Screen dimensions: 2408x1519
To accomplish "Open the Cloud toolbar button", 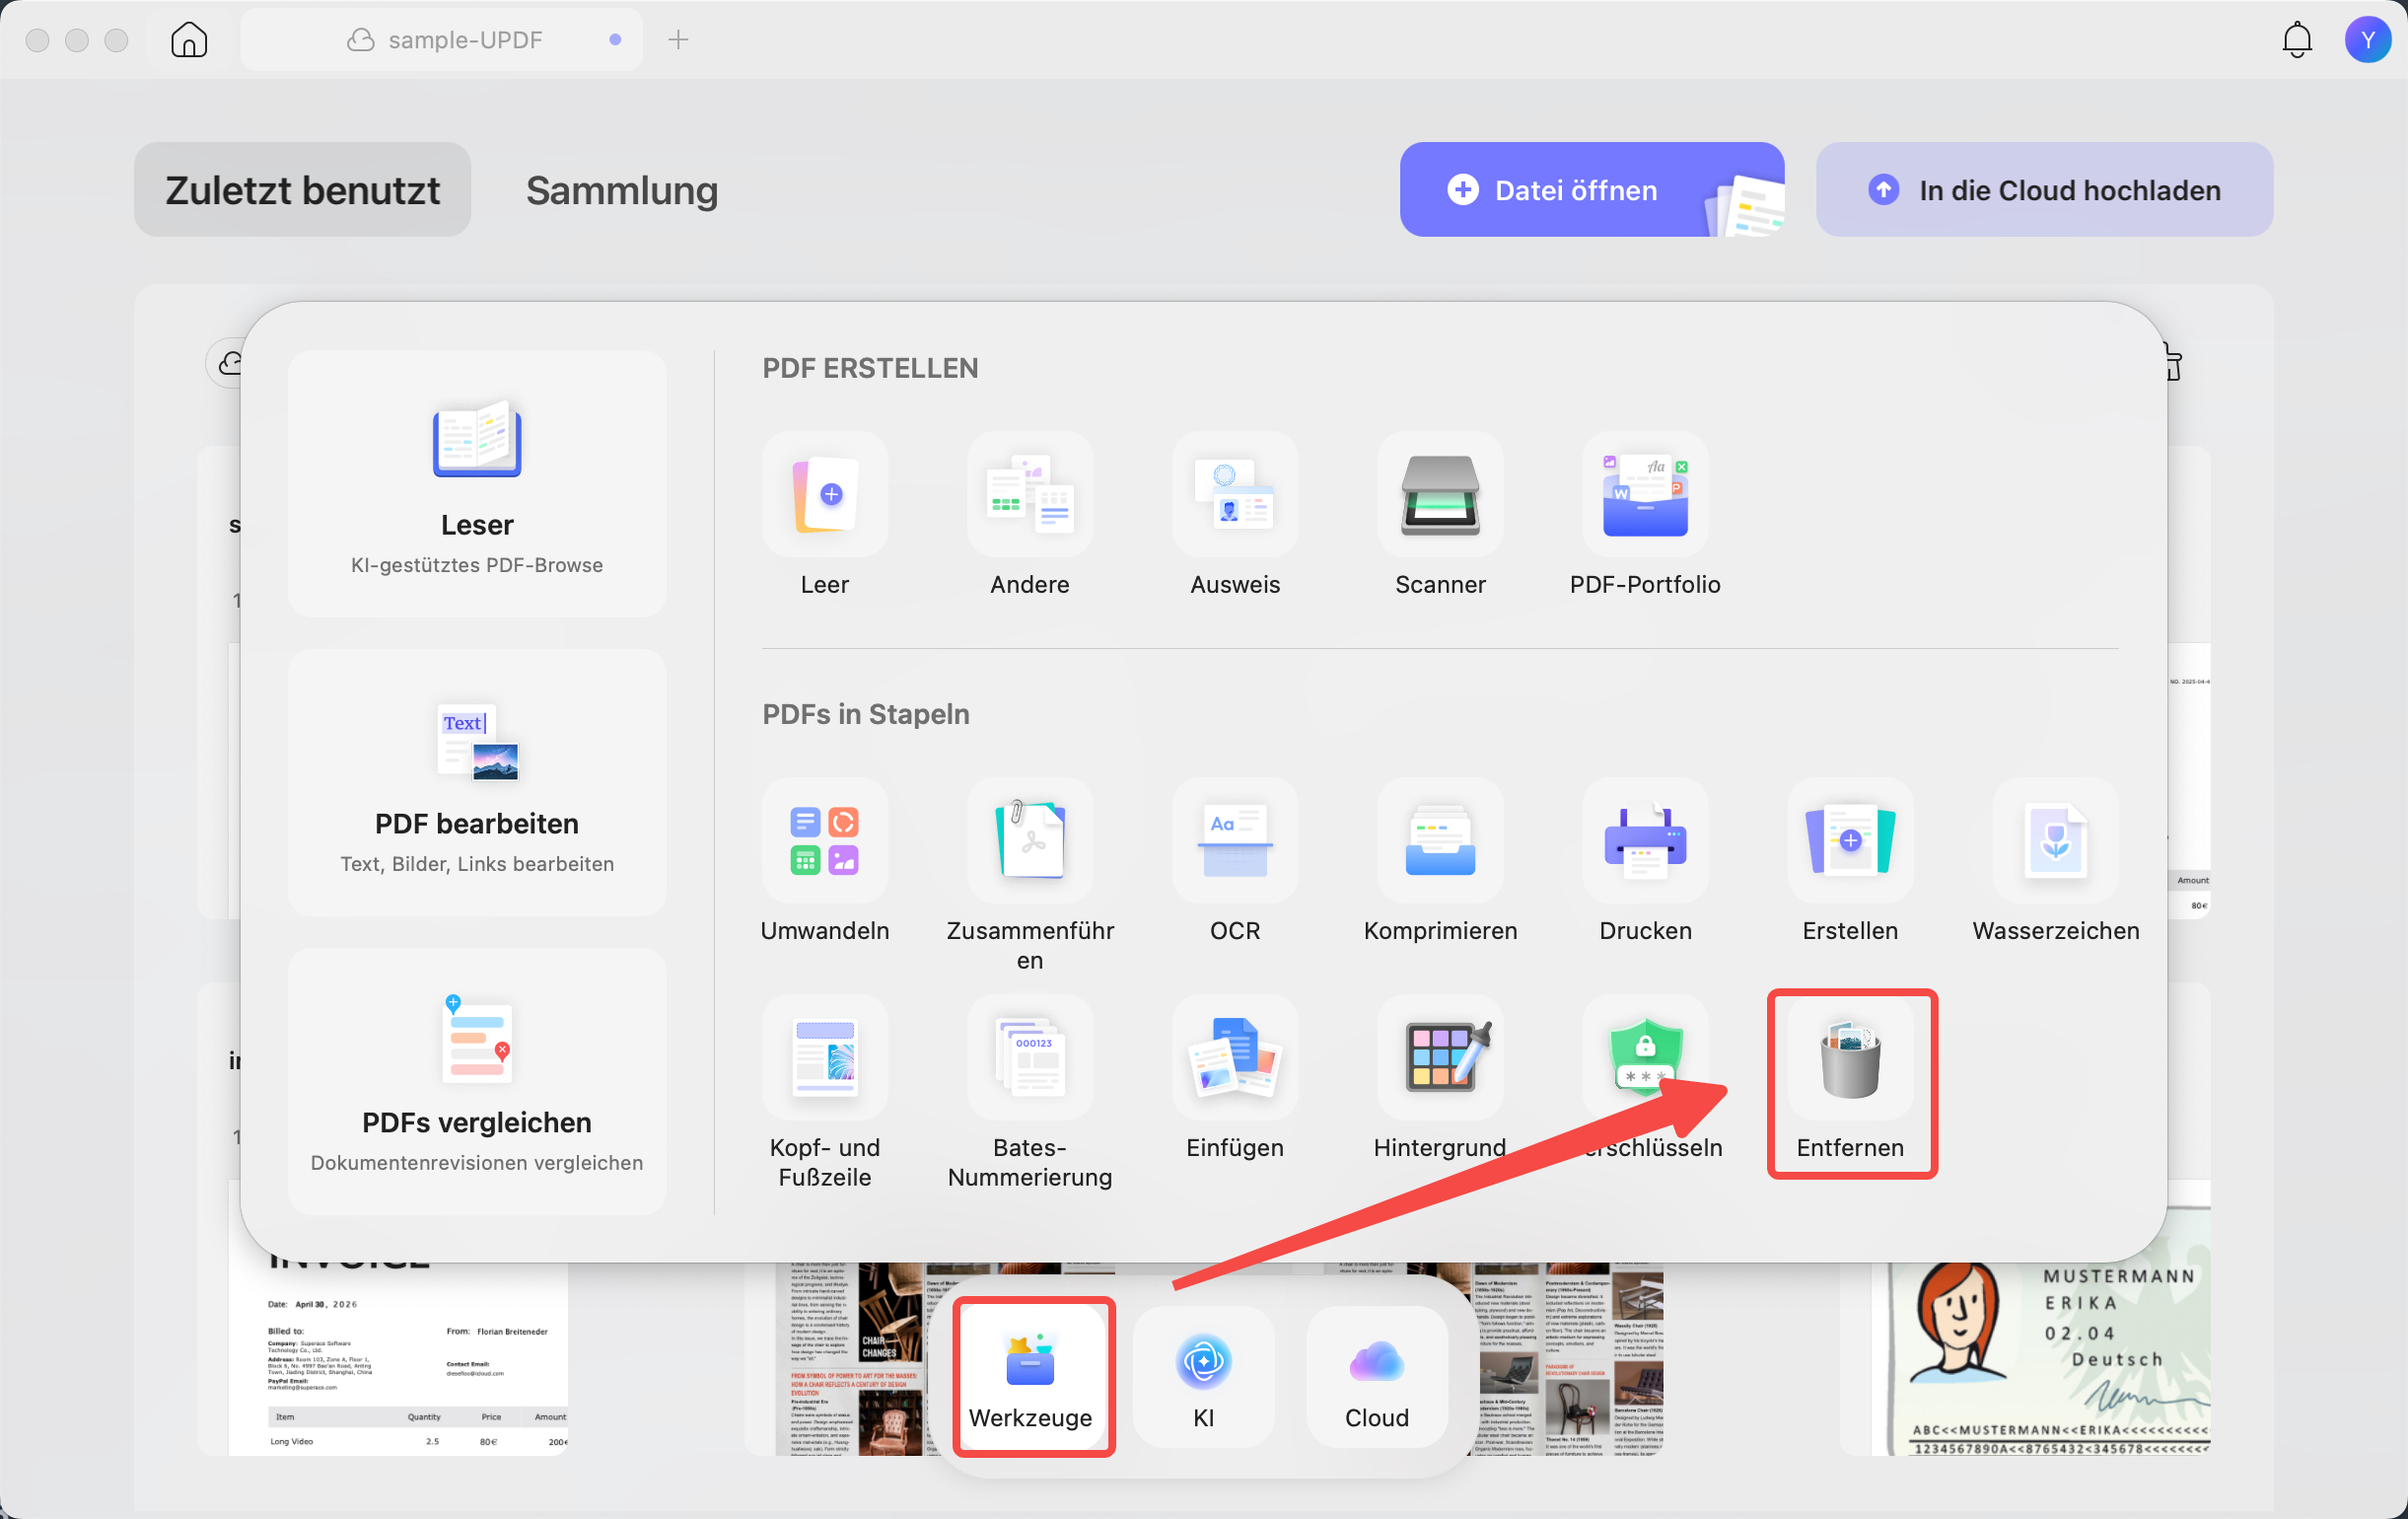I will [x=1376, y=1377].
